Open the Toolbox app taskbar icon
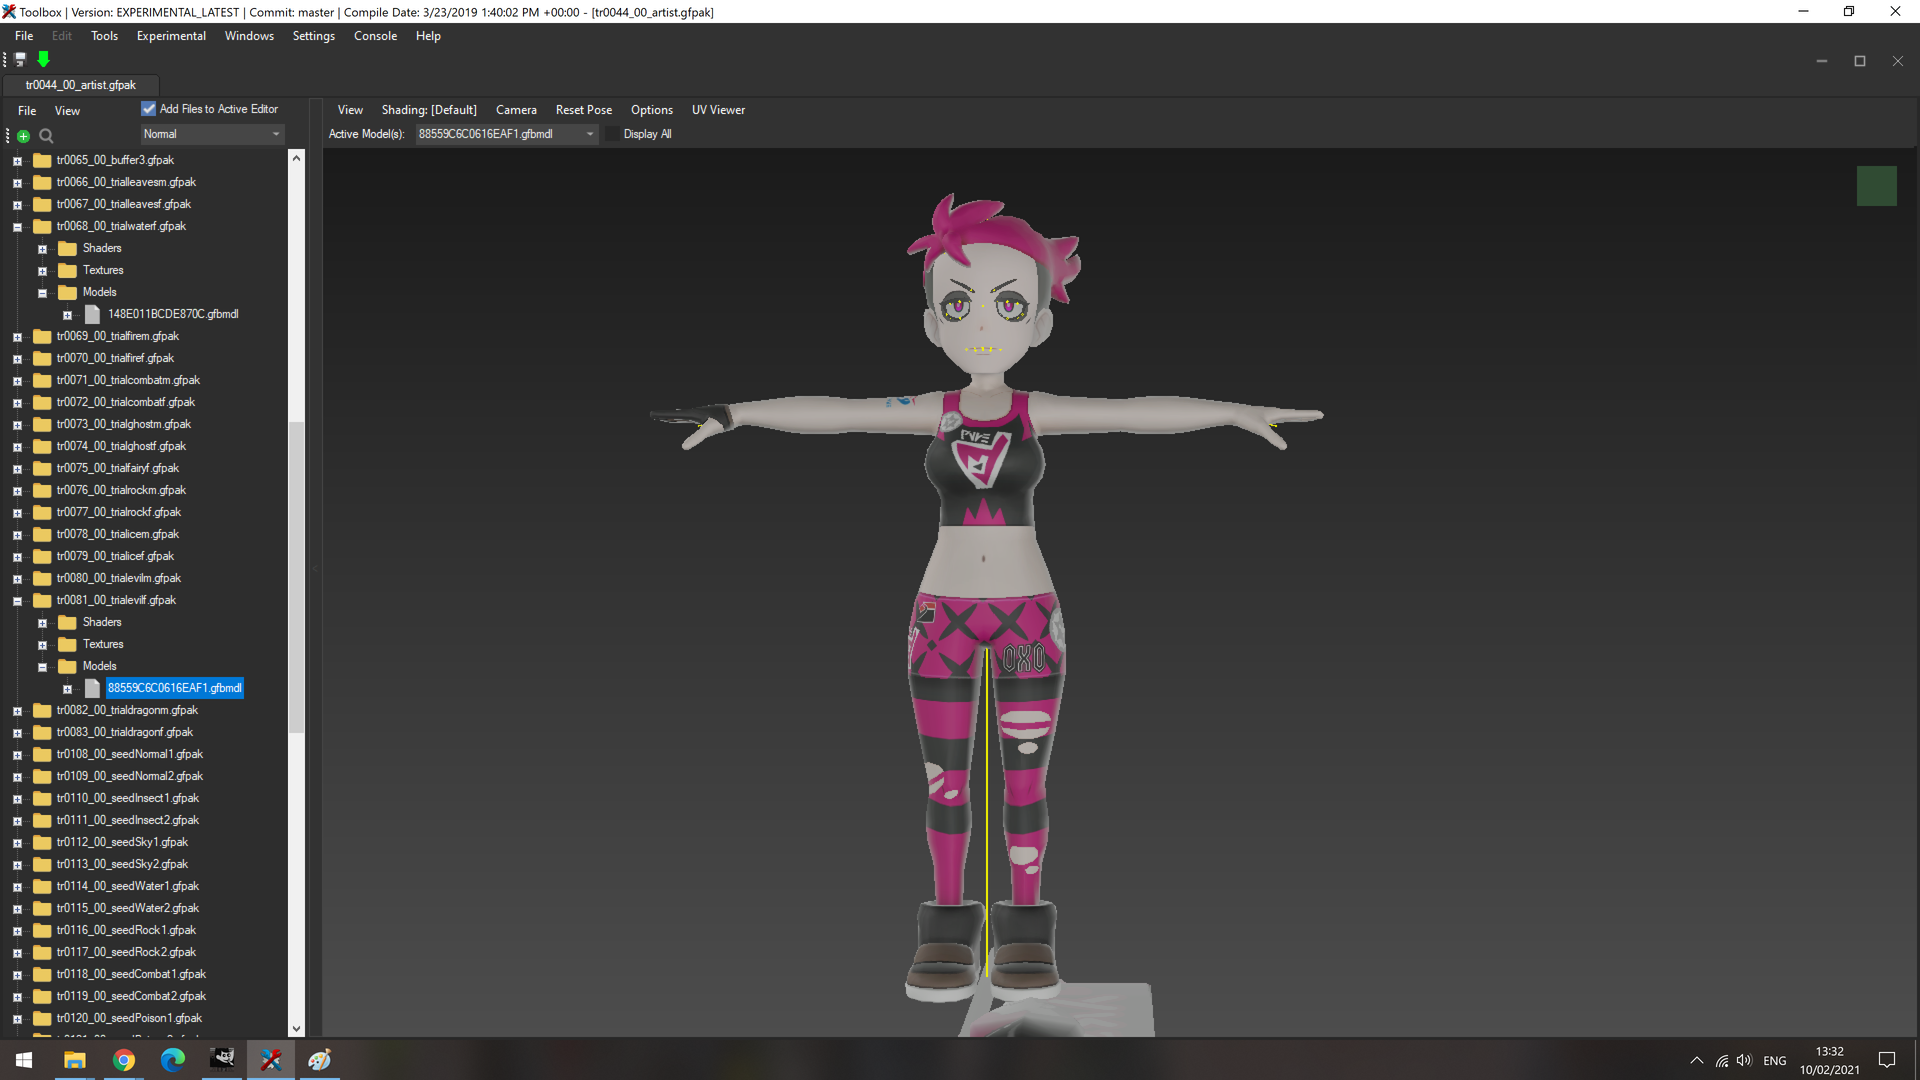 271,1060
